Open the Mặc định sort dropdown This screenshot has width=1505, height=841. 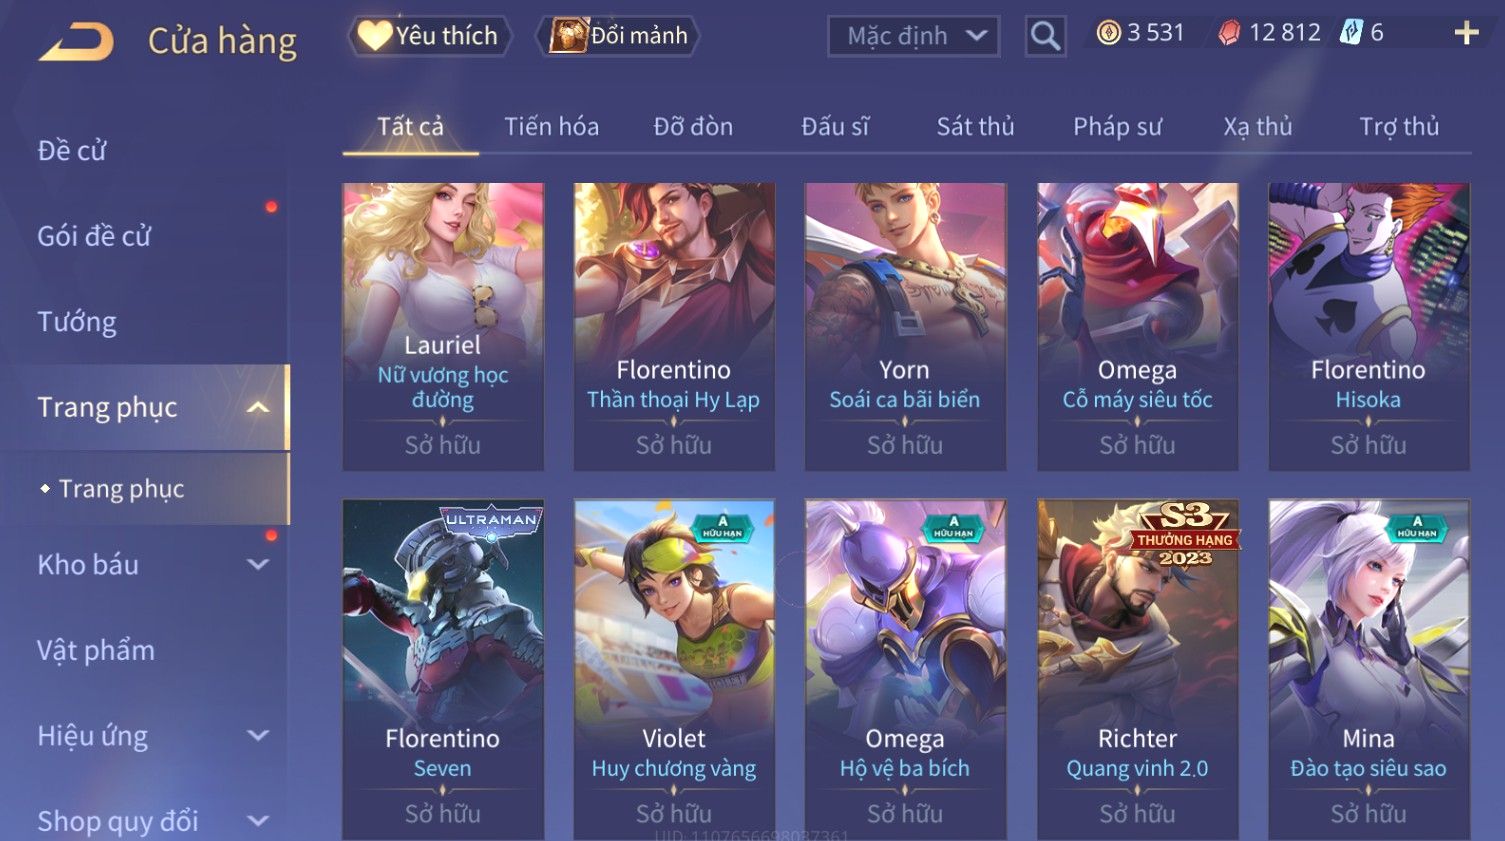point(913,36)
